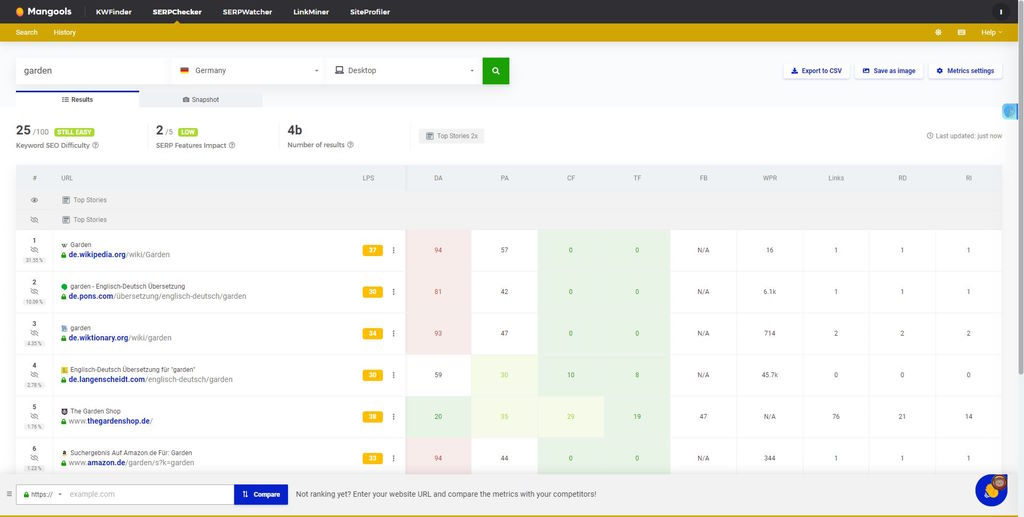Open the three-dot menu for thegardenshop.de row
Viewport: 1024px width, 517px height.
tap(393, 416)
